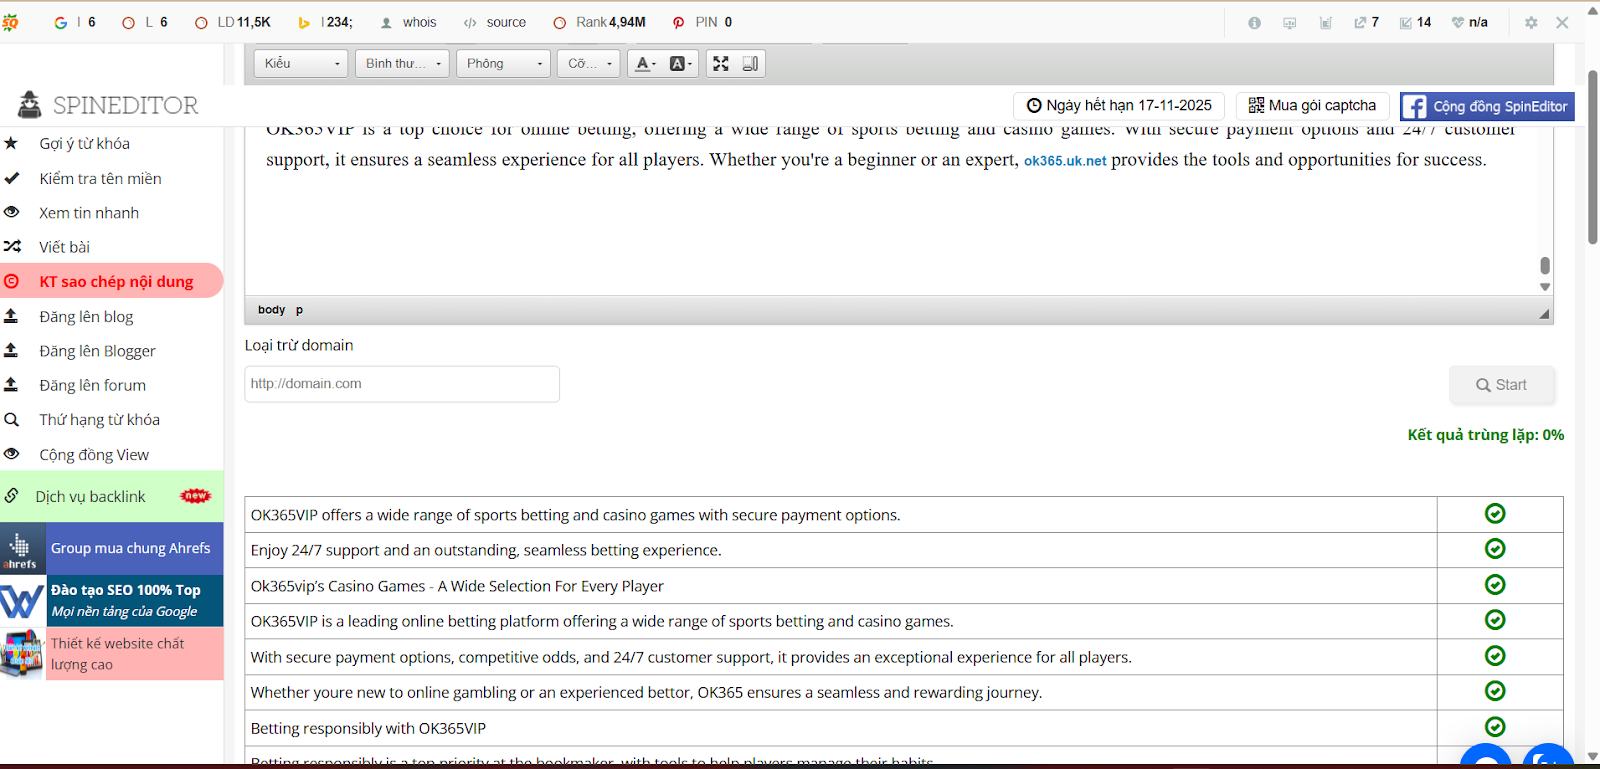The height and width of the screenshot is (769, 1600).
Task: Click check icon for Betting responsibly with OK365VIP row
Action: point(1495,727)
